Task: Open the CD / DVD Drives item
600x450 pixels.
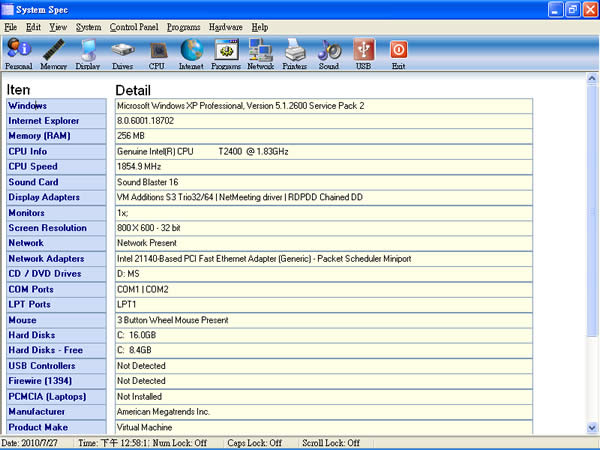Action: click(x=56, y=274)
